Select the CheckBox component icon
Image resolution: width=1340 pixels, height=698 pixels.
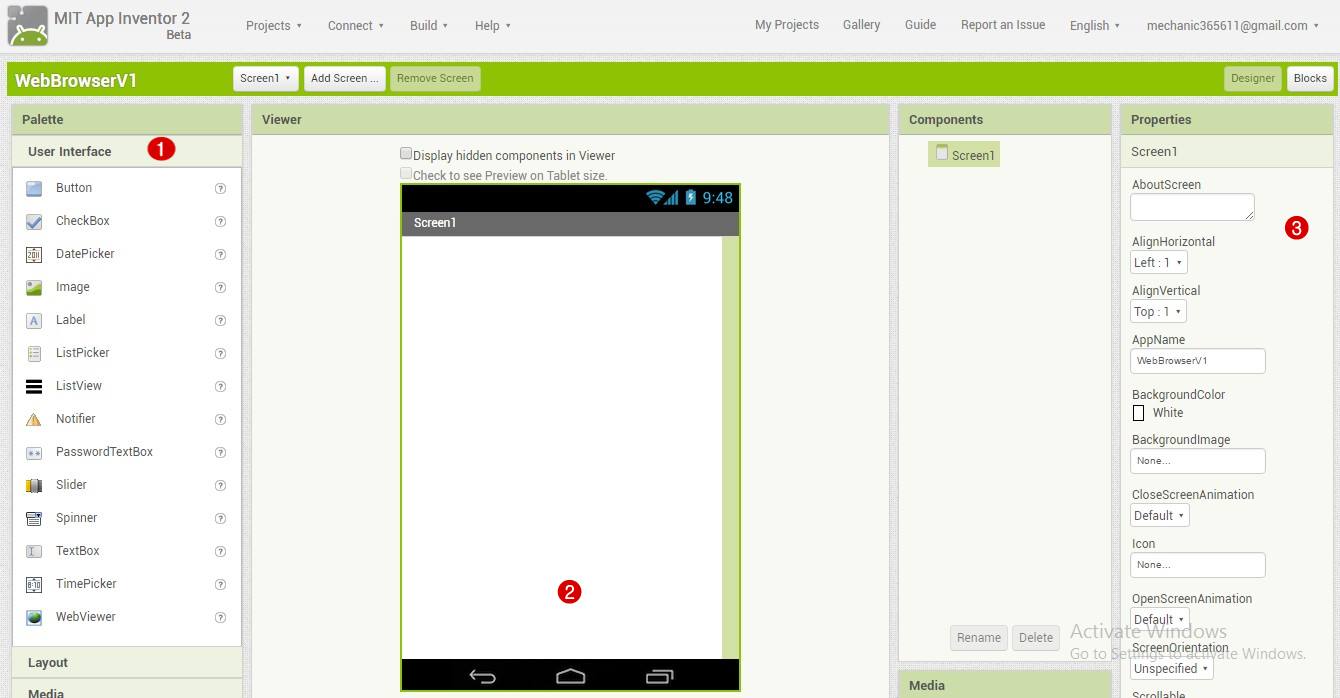click(34, 221)
